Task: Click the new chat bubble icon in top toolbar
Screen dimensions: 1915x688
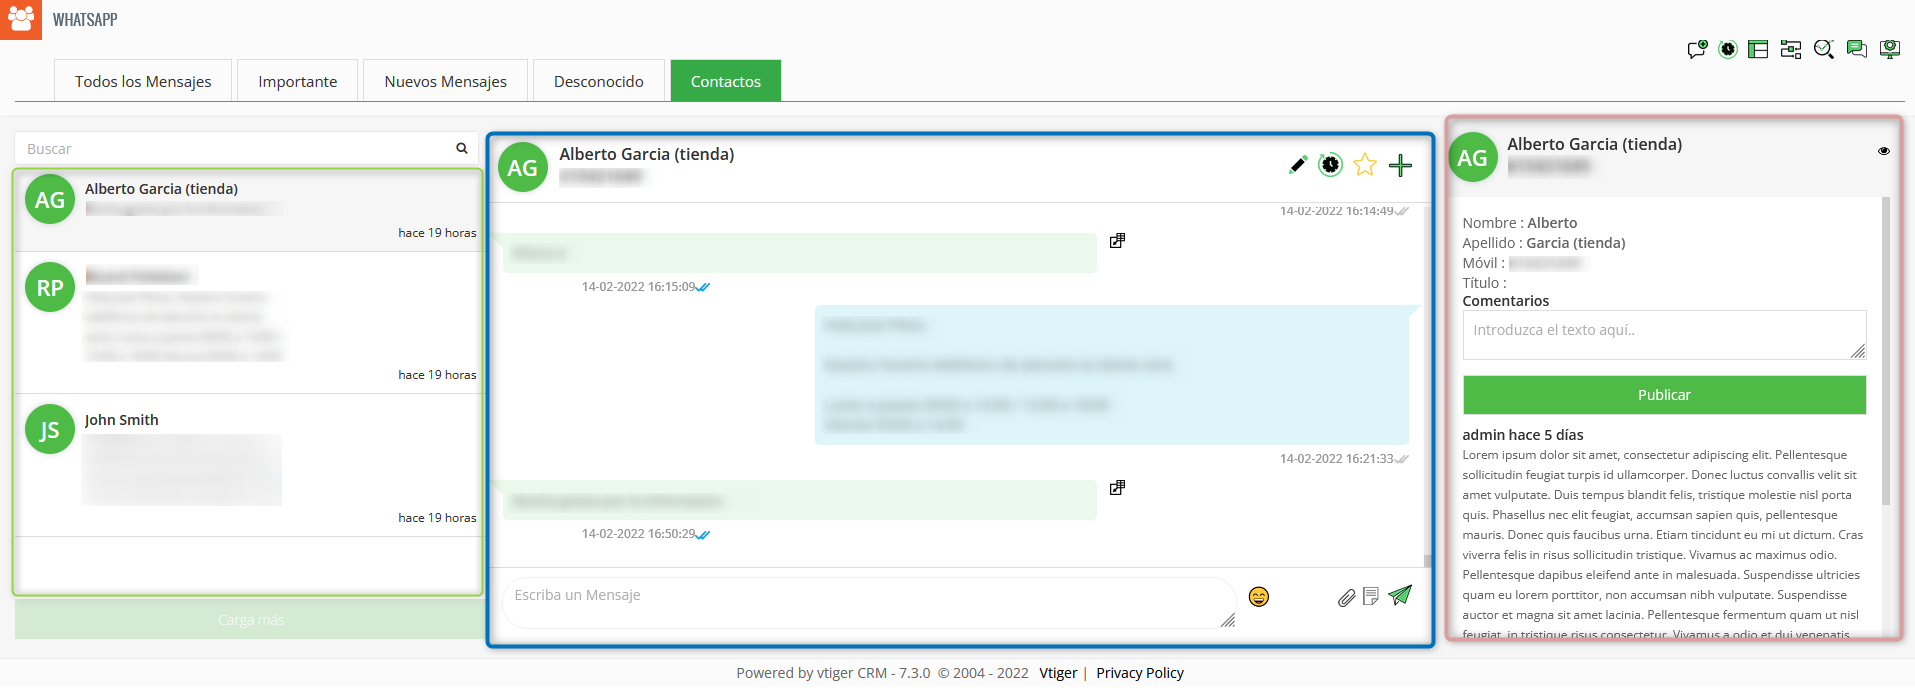Action: tap(1697, 50)
